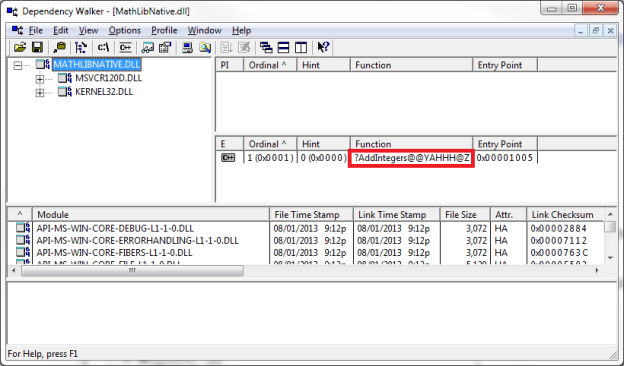Open the Options menu
The width and height of the screenshot is (624, 366).
pyautogui.click(x=125, y=31)
